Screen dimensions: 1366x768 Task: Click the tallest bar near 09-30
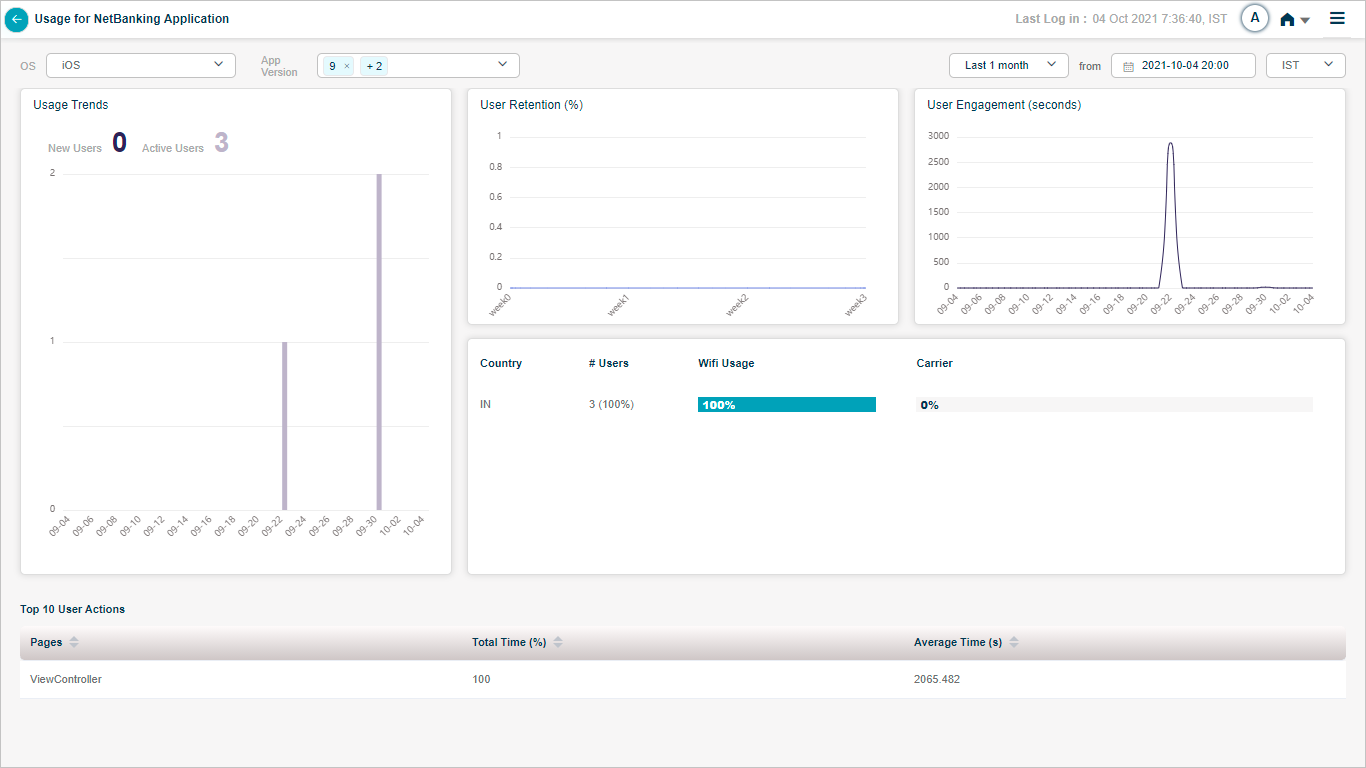[x=379, y=341]
